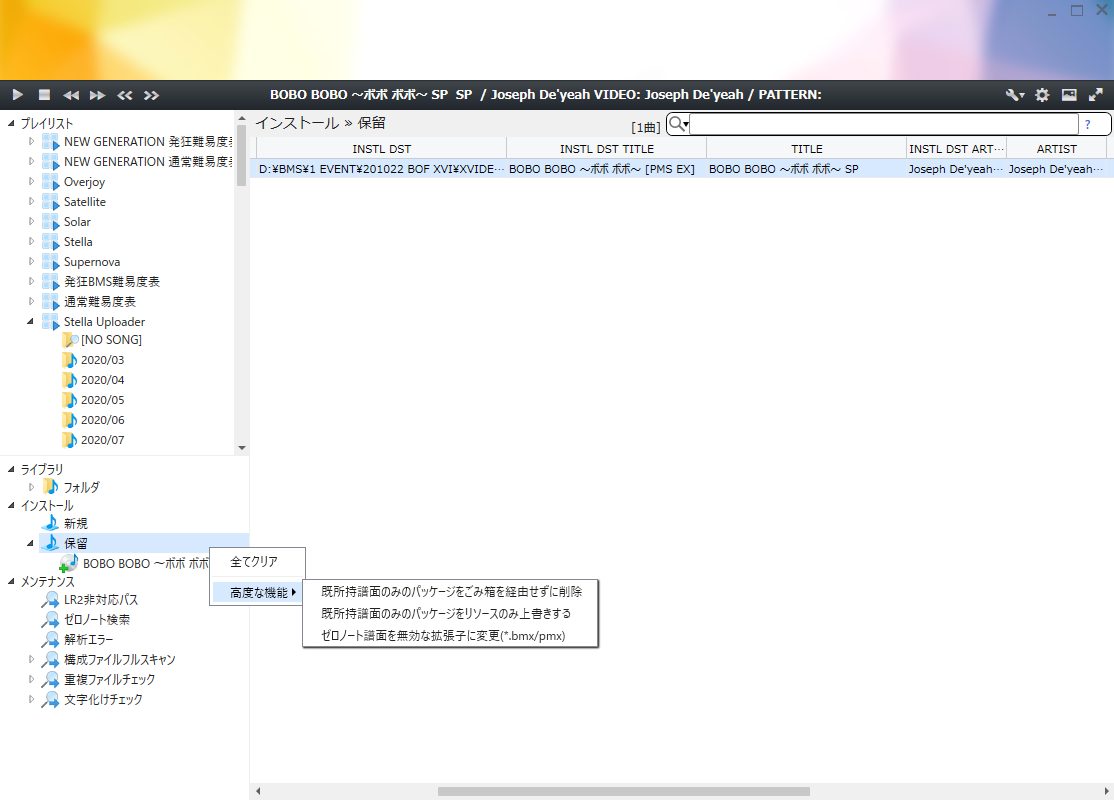This screenshot has width=1114, height=800.
Task: Click the horizontal scrollbar right arrow
Action: pos(1106,791)
